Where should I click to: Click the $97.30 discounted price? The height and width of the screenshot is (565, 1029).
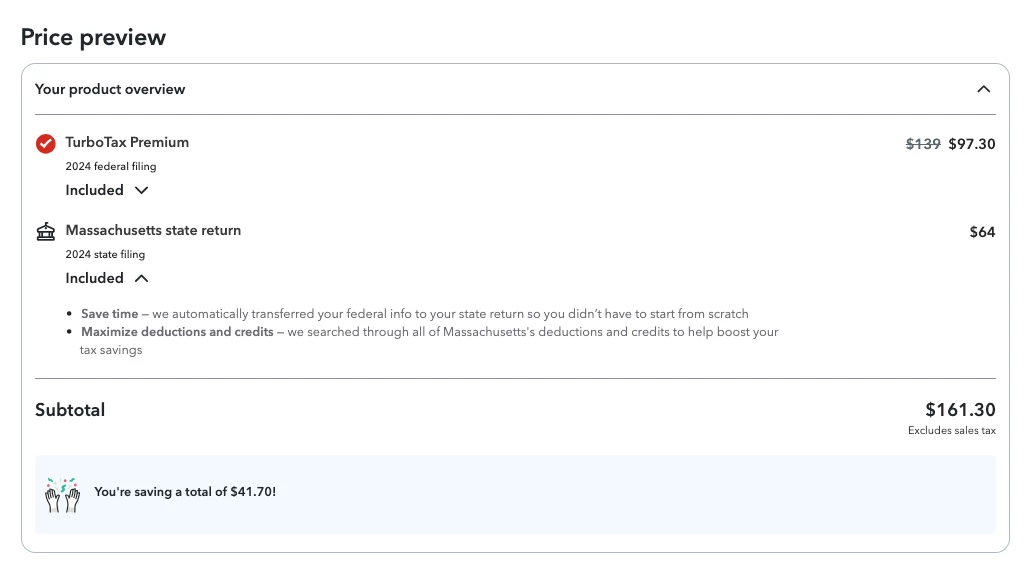(x=971, y=144)
